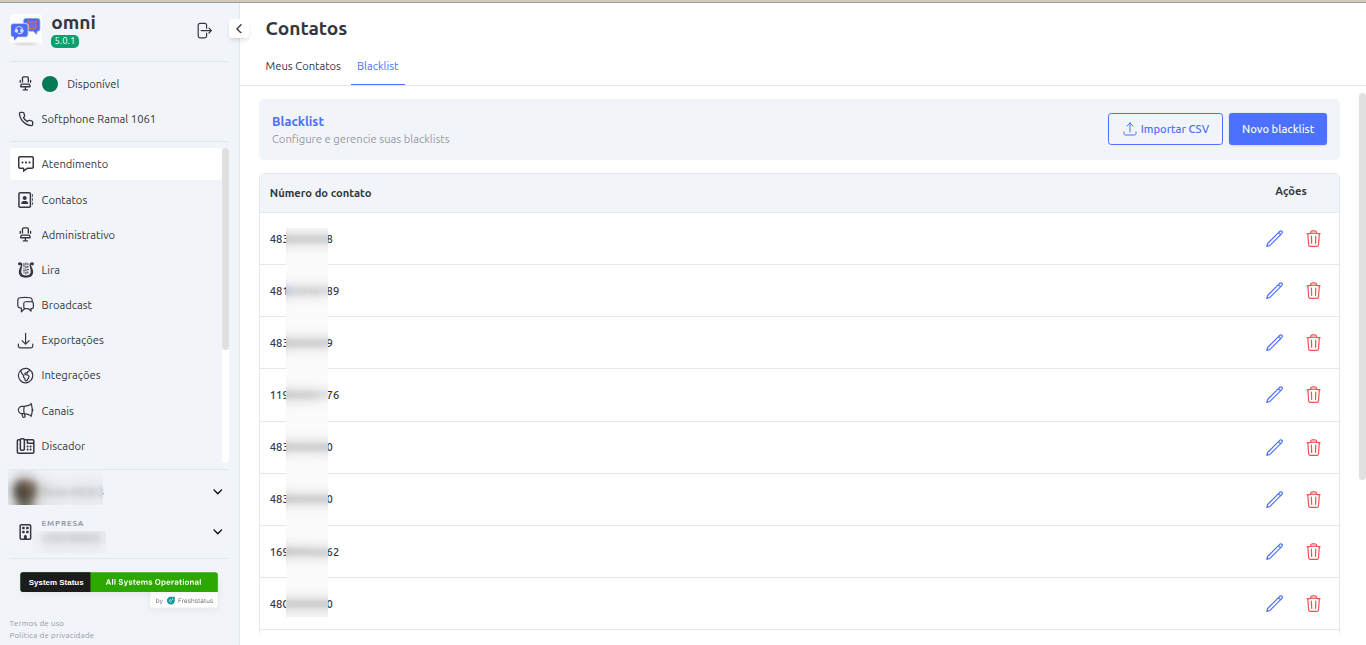
Task: Click the green Disponível status indicator
Action: click(50, 84)
